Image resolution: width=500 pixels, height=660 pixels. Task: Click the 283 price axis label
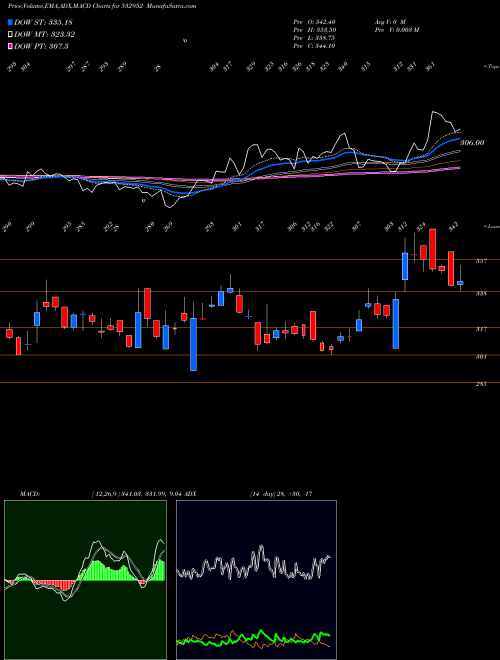[x=481, y=384]
